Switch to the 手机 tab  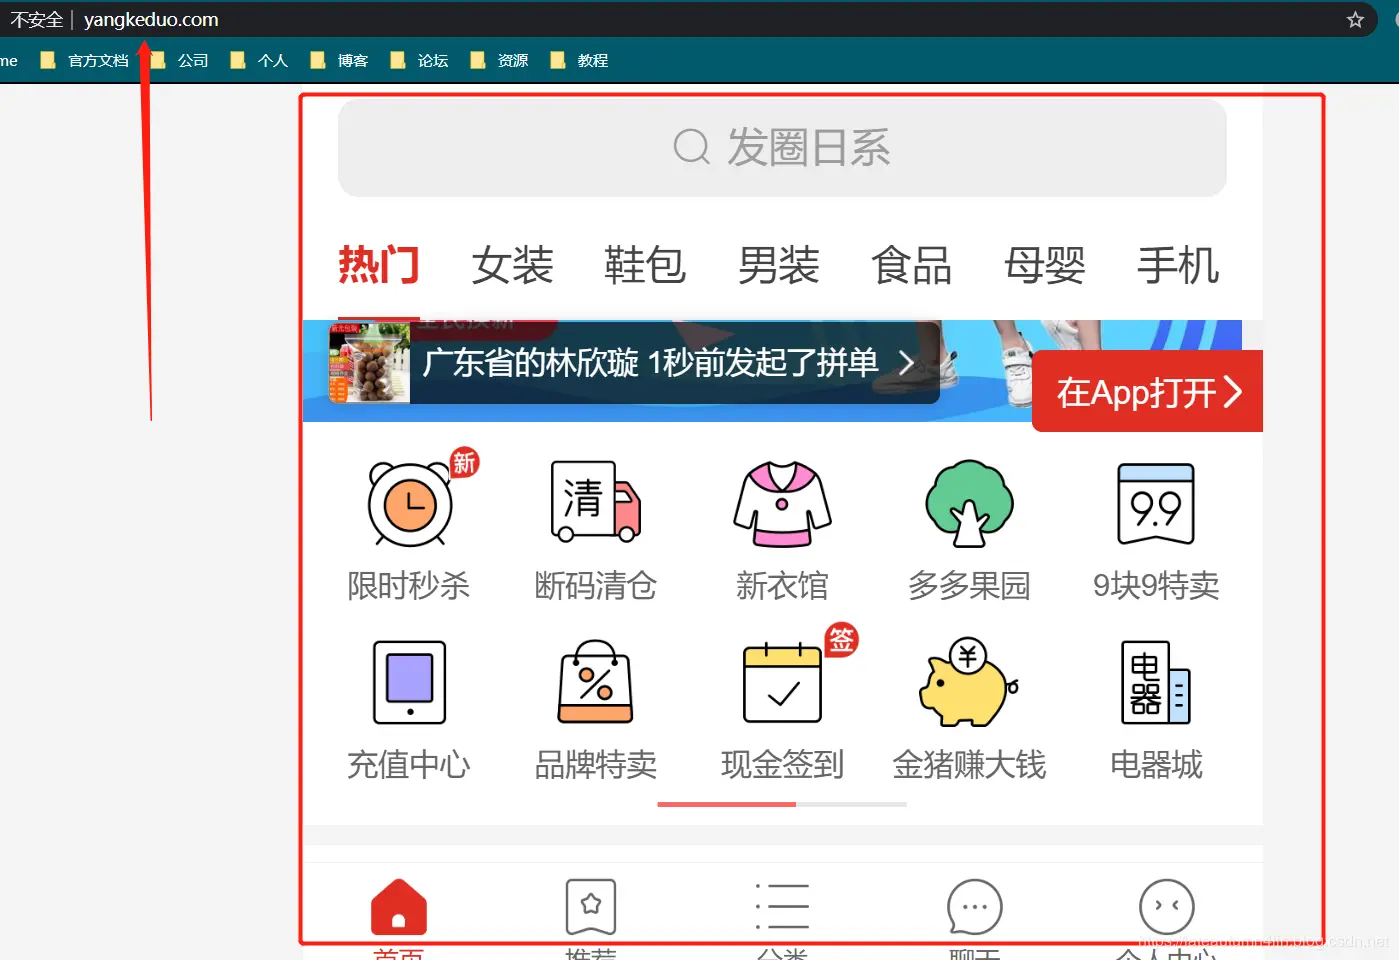[1177, 265]
